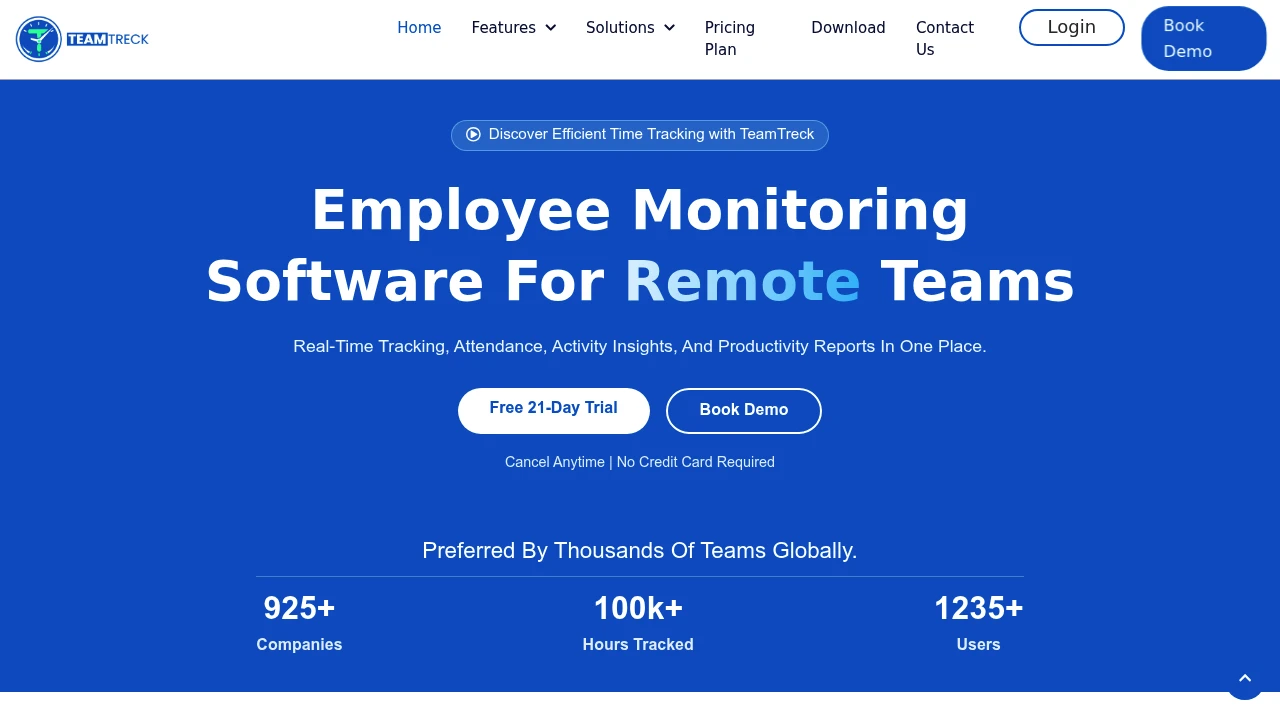Click the 925+ Companies statistic
The height and width of the screenshot is (720, 1280).
(299, 623)
